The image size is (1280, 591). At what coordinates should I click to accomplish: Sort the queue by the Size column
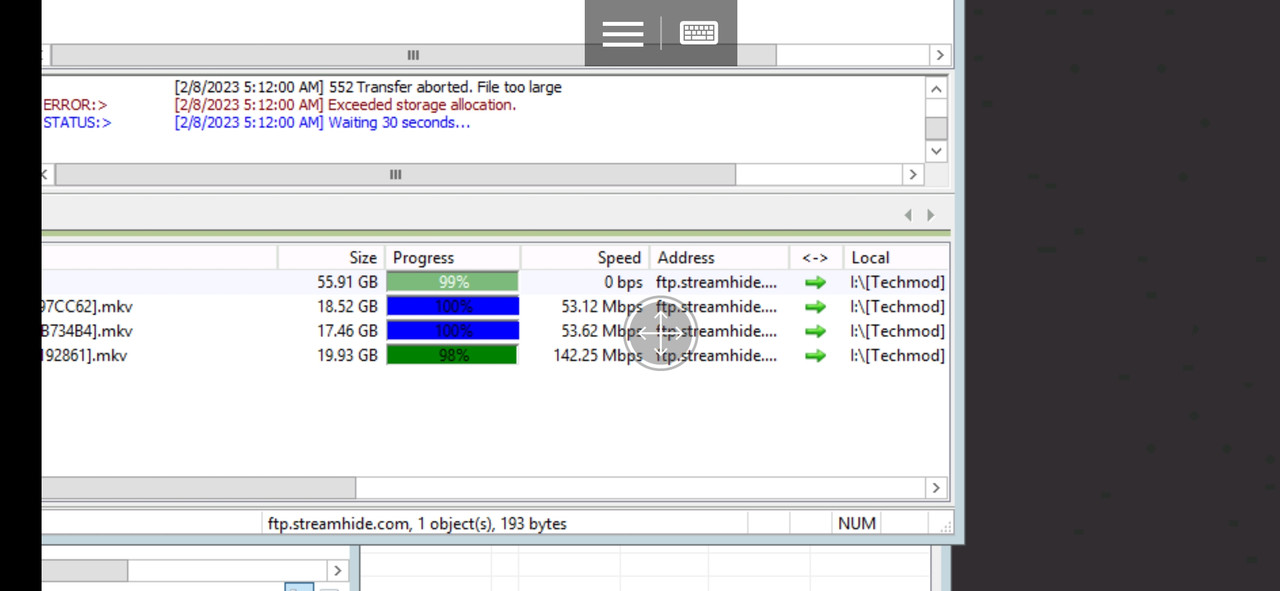[x=362, y=257]
